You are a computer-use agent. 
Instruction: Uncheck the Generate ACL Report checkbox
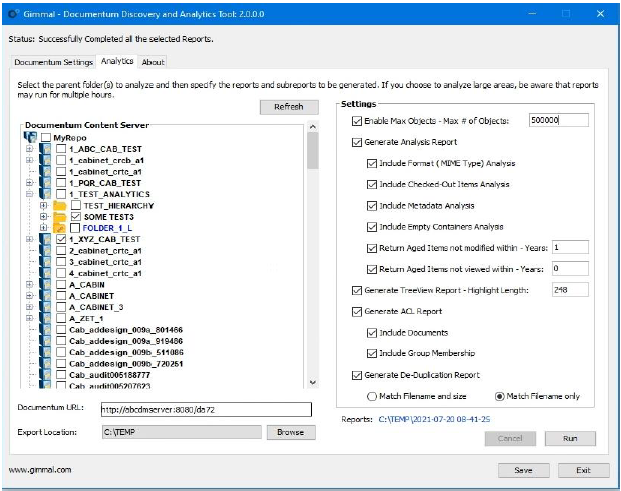(x=359, y=311)
